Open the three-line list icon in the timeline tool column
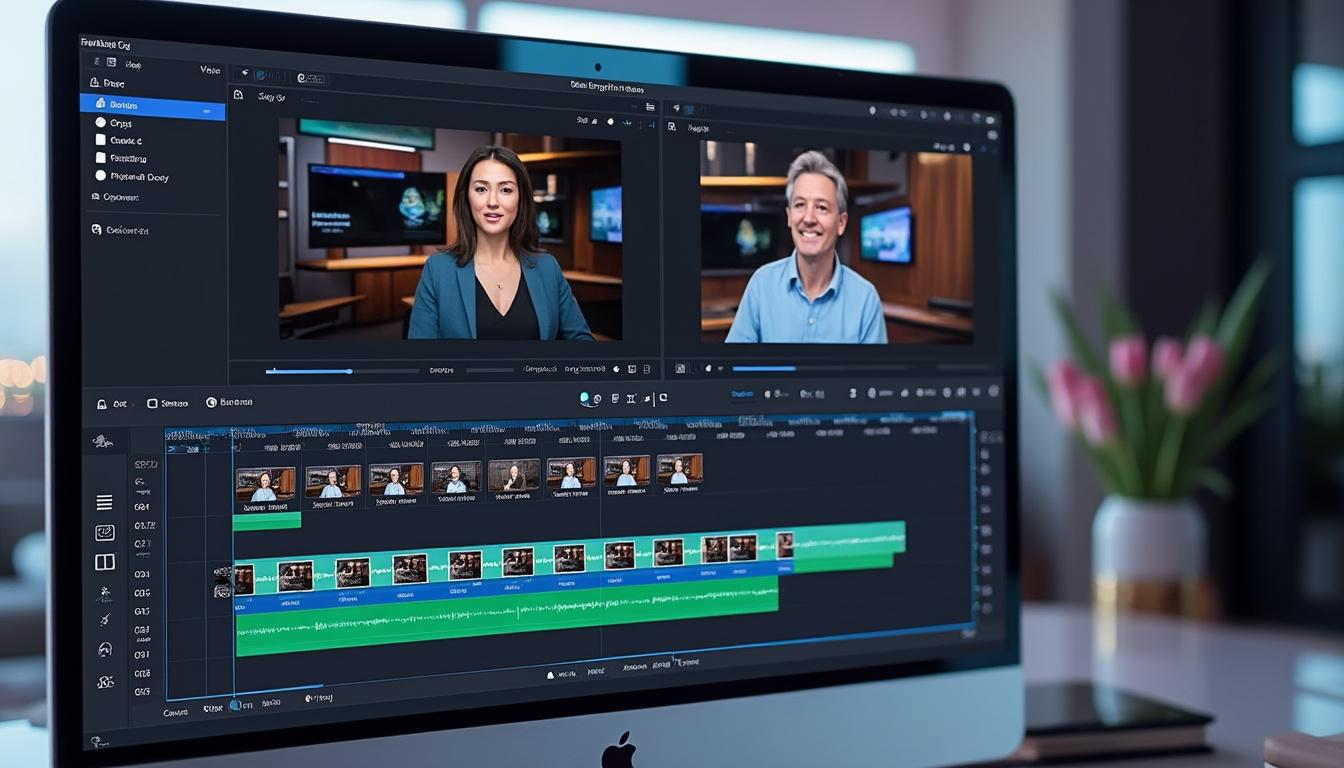 104,502
